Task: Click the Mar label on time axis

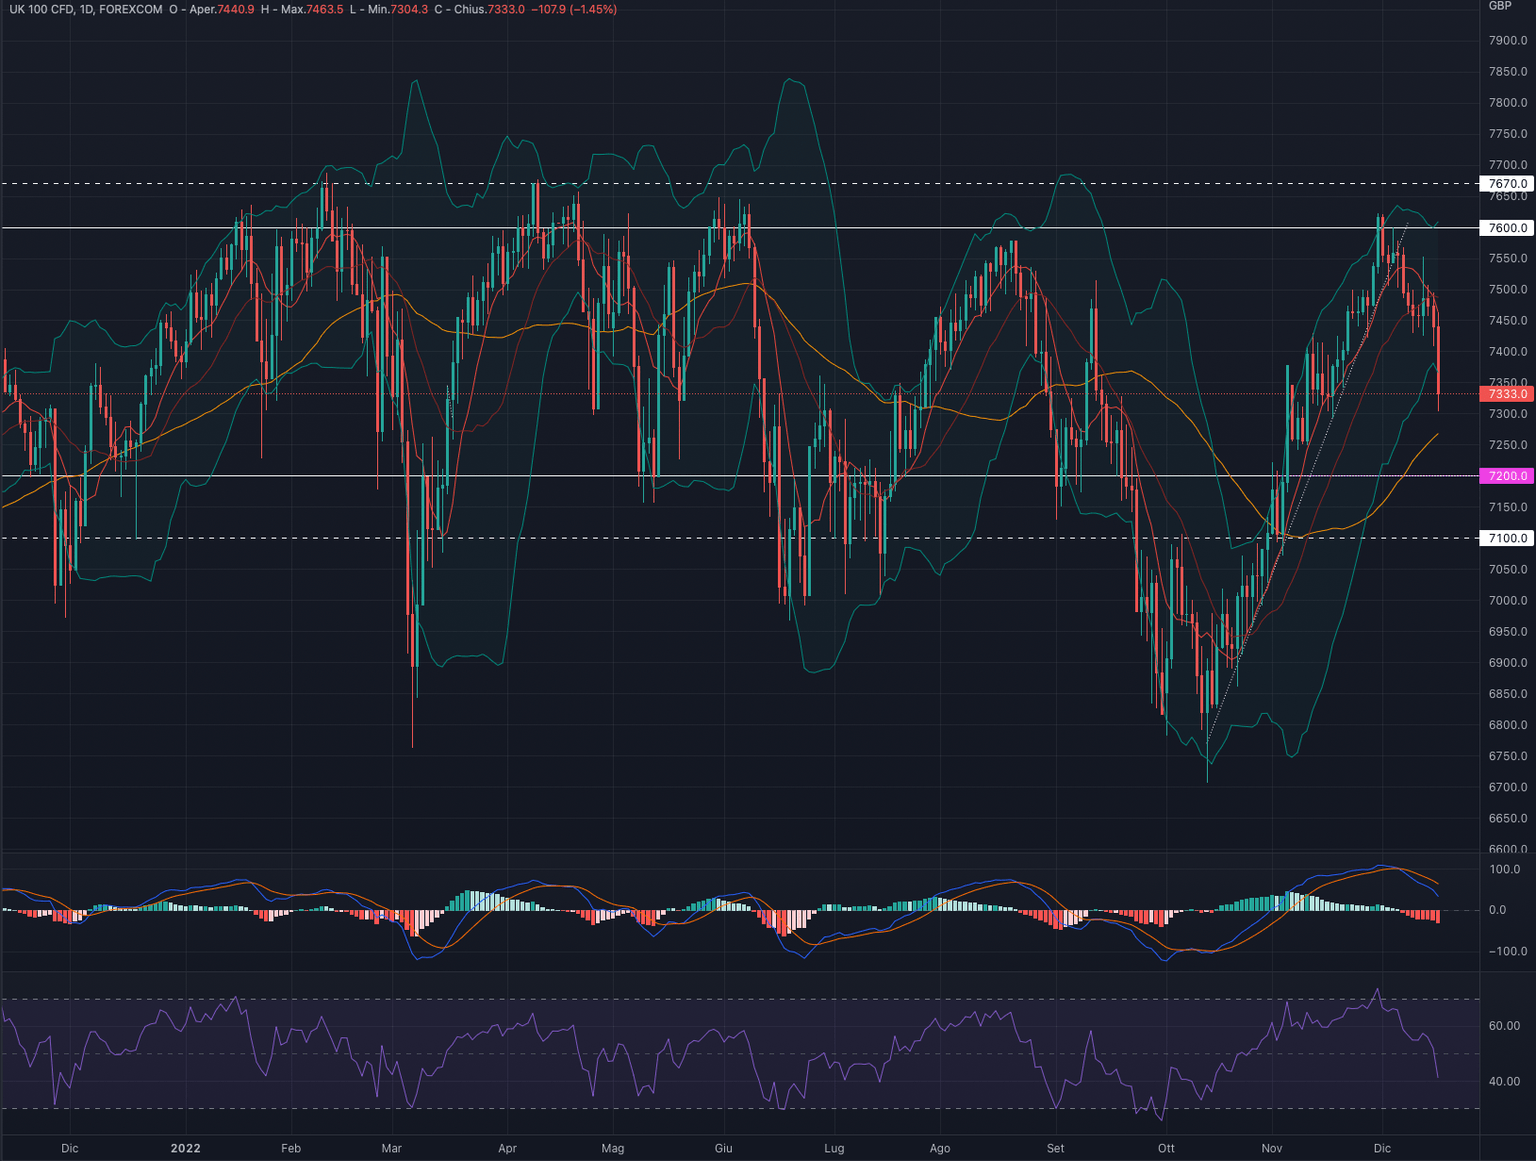Action: tap(391, 1148)
